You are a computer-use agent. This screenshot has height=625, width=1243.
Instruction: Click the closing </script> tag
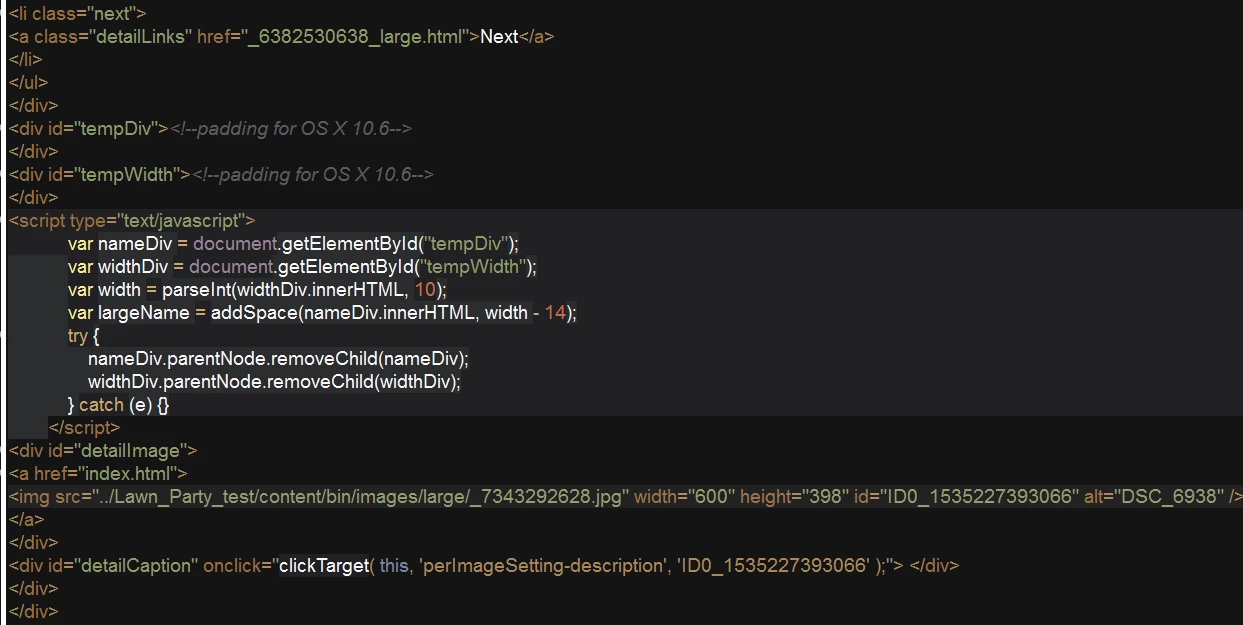[x=84, y=428]
